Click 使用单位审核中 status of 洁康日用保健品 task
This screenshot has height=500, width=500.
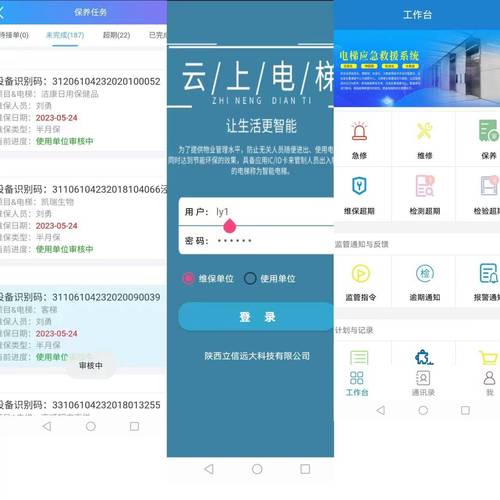64,141
